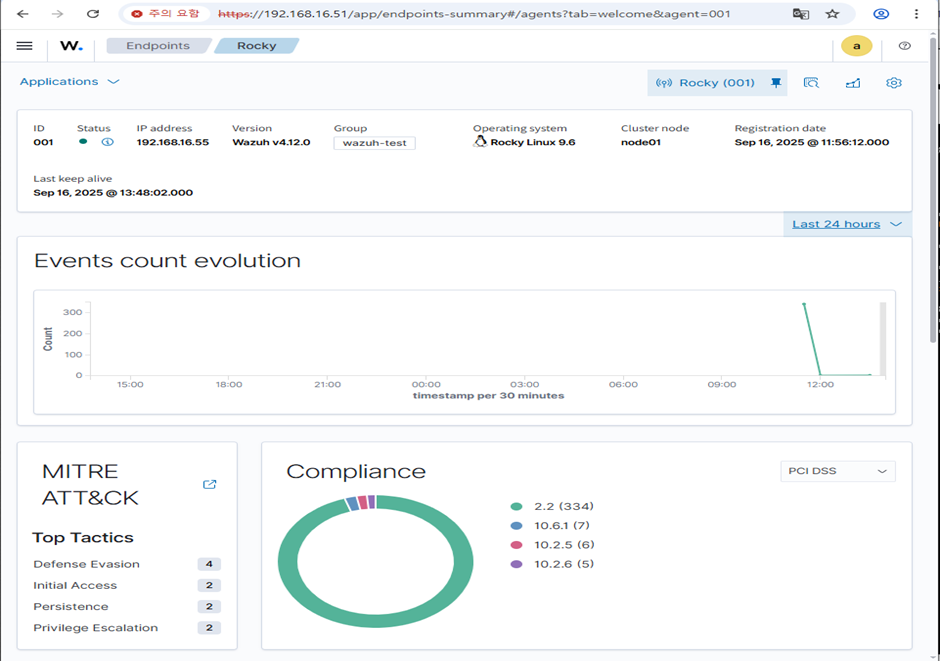940x661 pixels.
Task: Click the Rocky Linux 9.6 text
Action: [532, 142]
